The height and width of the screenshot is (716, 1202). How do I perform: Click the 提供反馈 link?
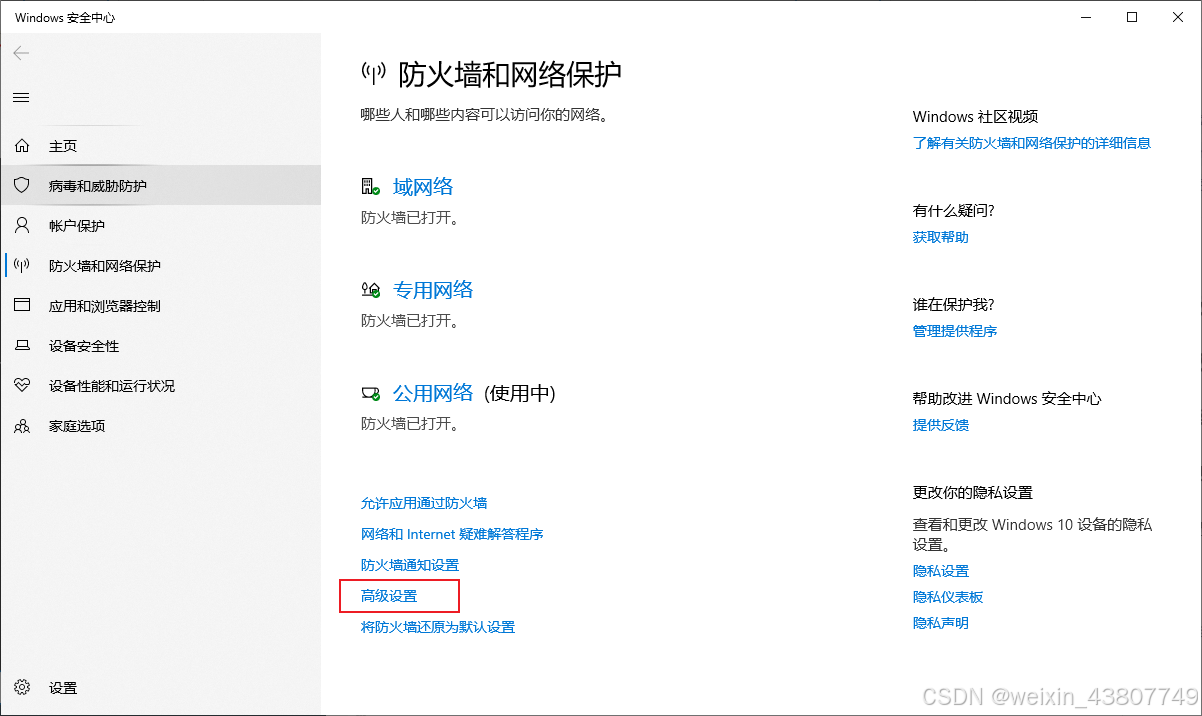[x=941, y=425]
